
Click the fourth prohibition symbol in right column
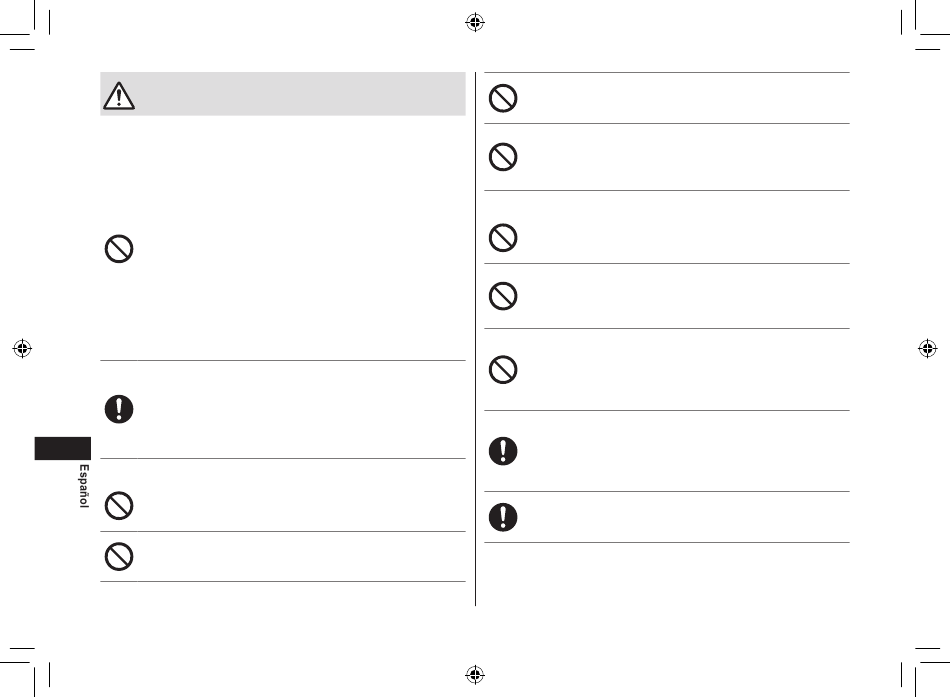[503, 296]
